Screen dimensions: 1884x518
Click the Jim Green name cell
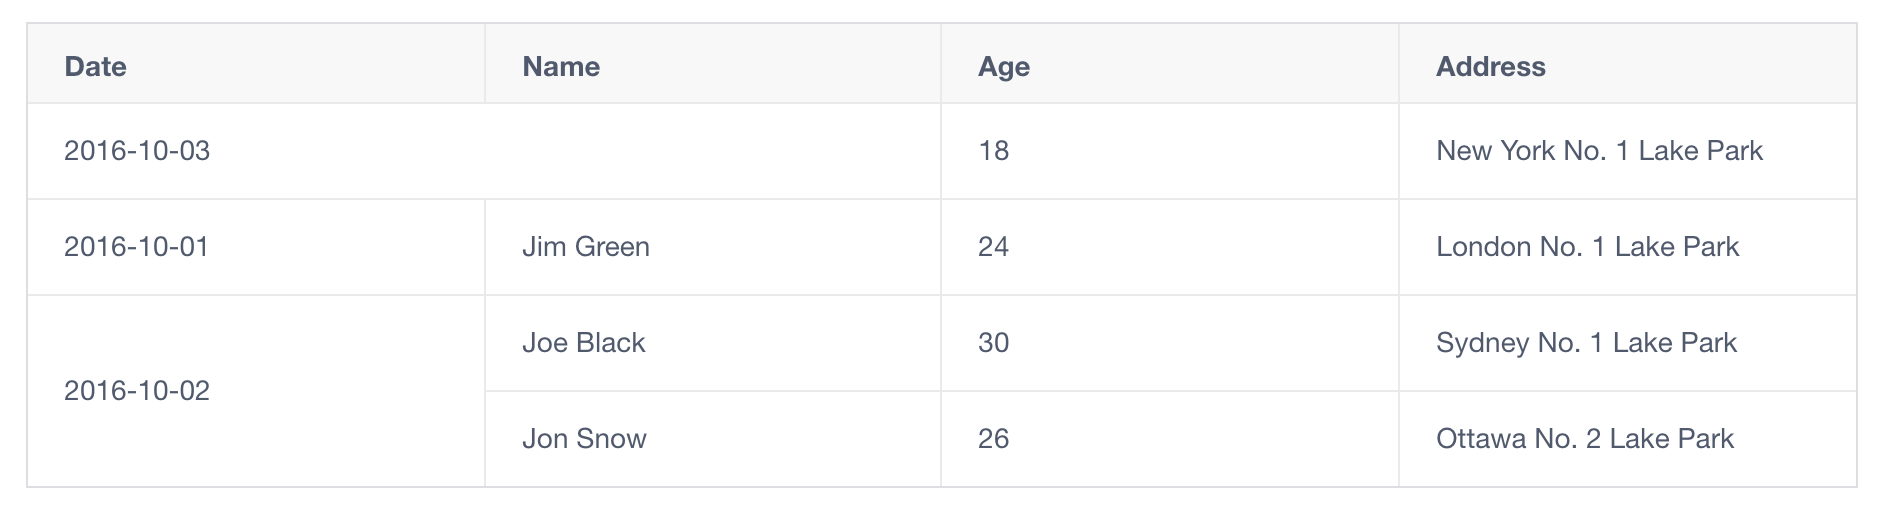pyautogui.click(x=713, y=247)
